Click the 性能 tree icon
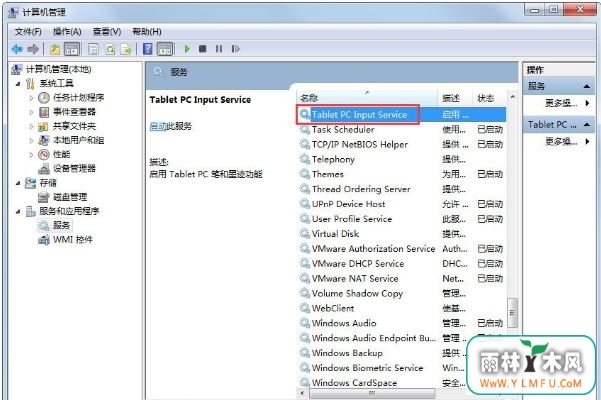This screenshot has width=601, height=400. (44, 155)
